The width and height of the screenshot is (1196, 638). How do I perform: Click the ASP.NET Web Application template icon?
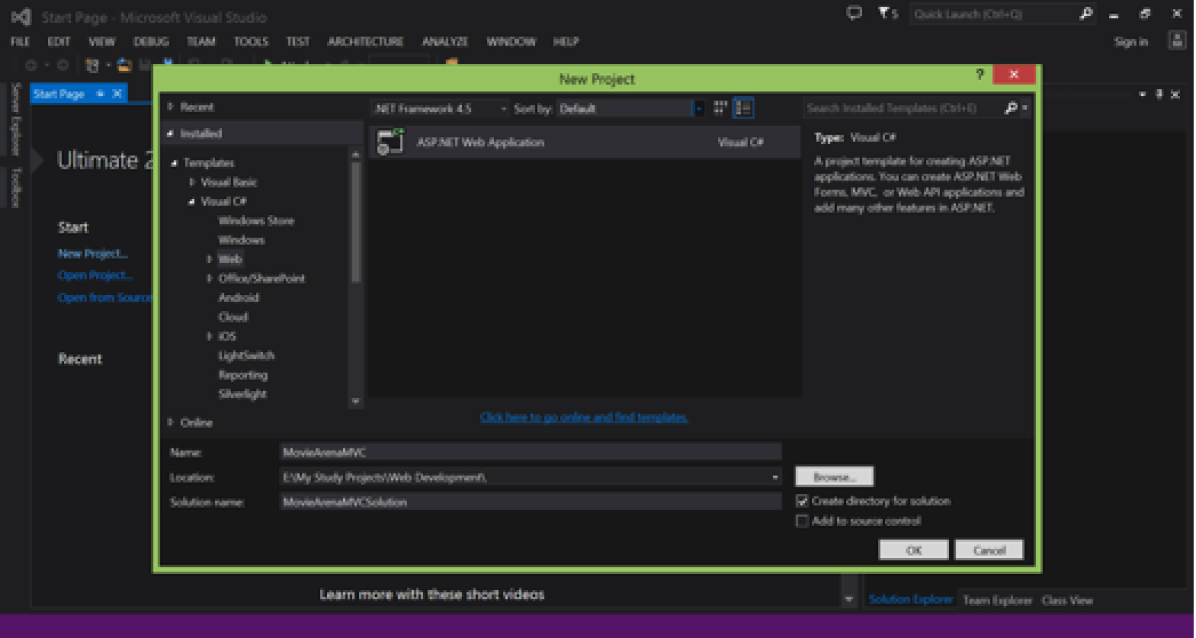point(390,143)
